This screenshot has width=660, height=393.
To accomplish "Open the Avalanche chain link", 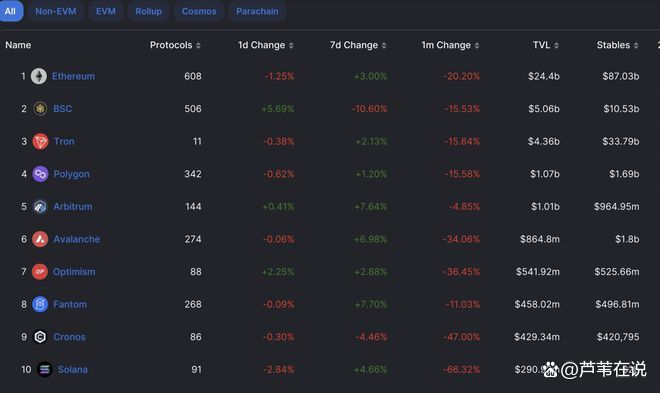I will tap(77, 239).
